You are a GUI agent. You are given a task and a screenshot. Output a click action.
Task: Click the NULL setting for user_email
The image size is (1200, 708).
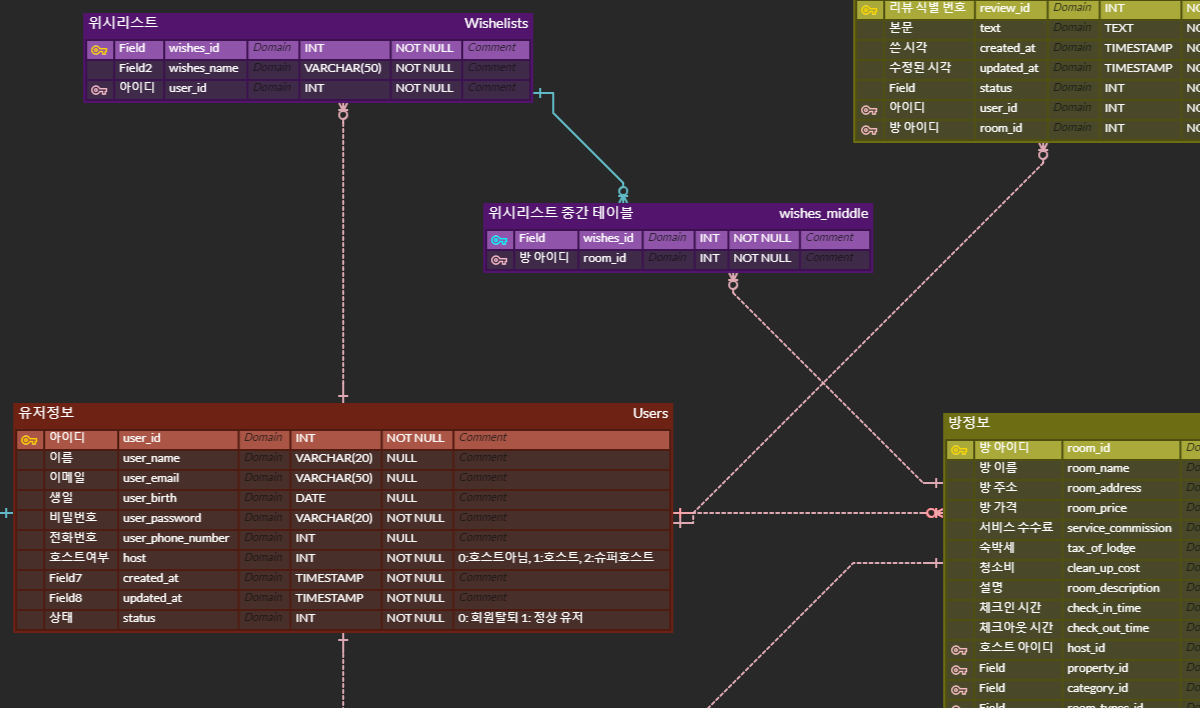[401, 478]
